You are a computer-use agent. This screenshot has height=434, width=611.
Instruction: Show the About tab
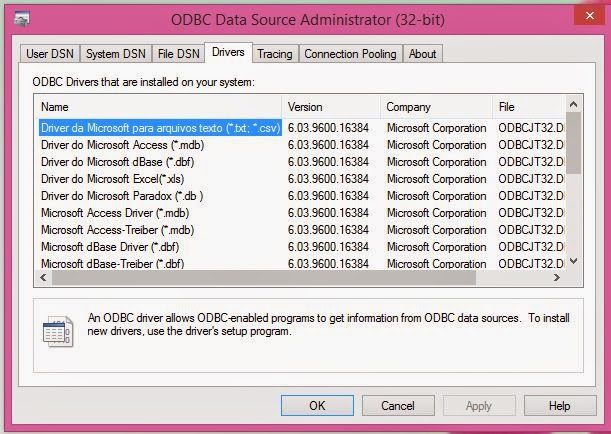pyautogui.click(x=422, y=53)
